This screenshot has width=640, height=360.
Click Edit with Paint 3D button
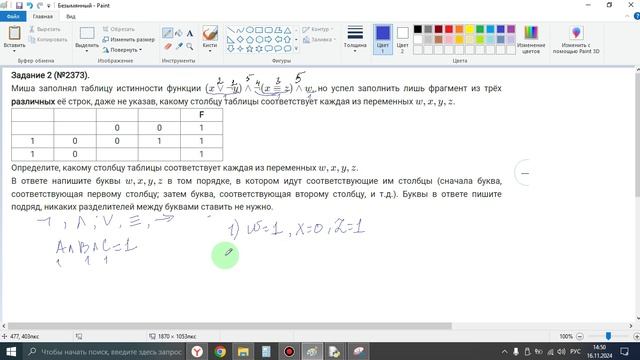click(x=576, y=39)
